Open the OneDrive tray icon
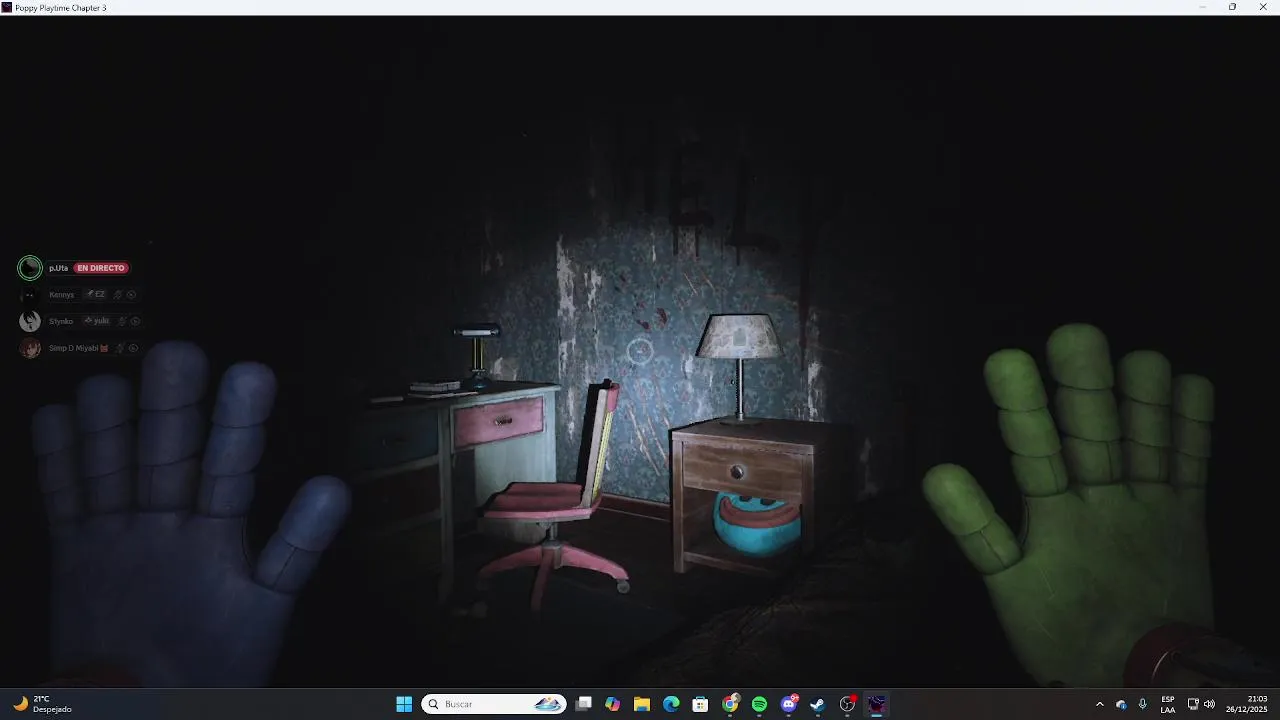1280x720 pixels. [x=1121, y=704]
